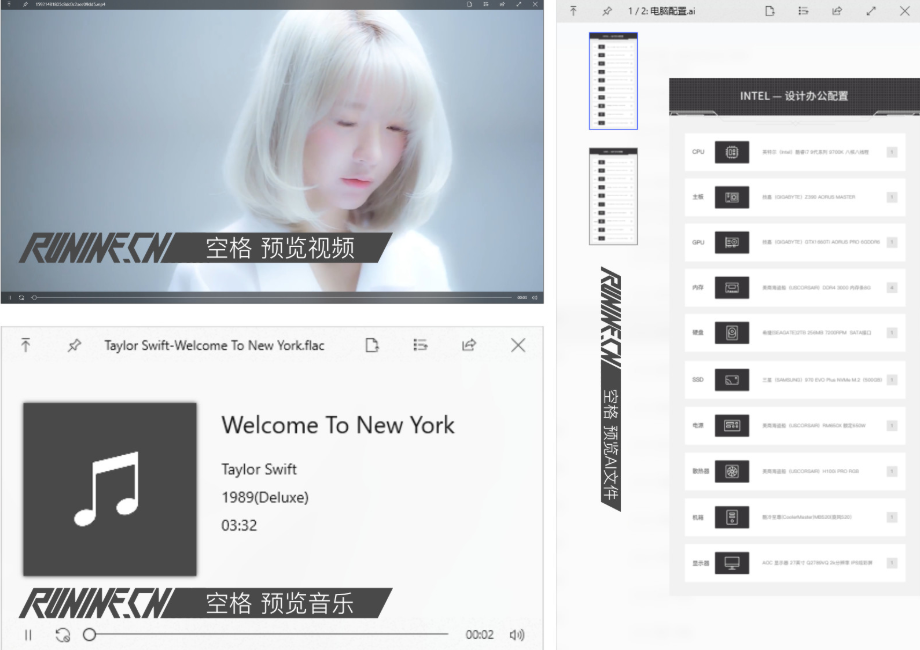
Task: Click the video progress bar at the bottom
Action: (x=260, y=296)
